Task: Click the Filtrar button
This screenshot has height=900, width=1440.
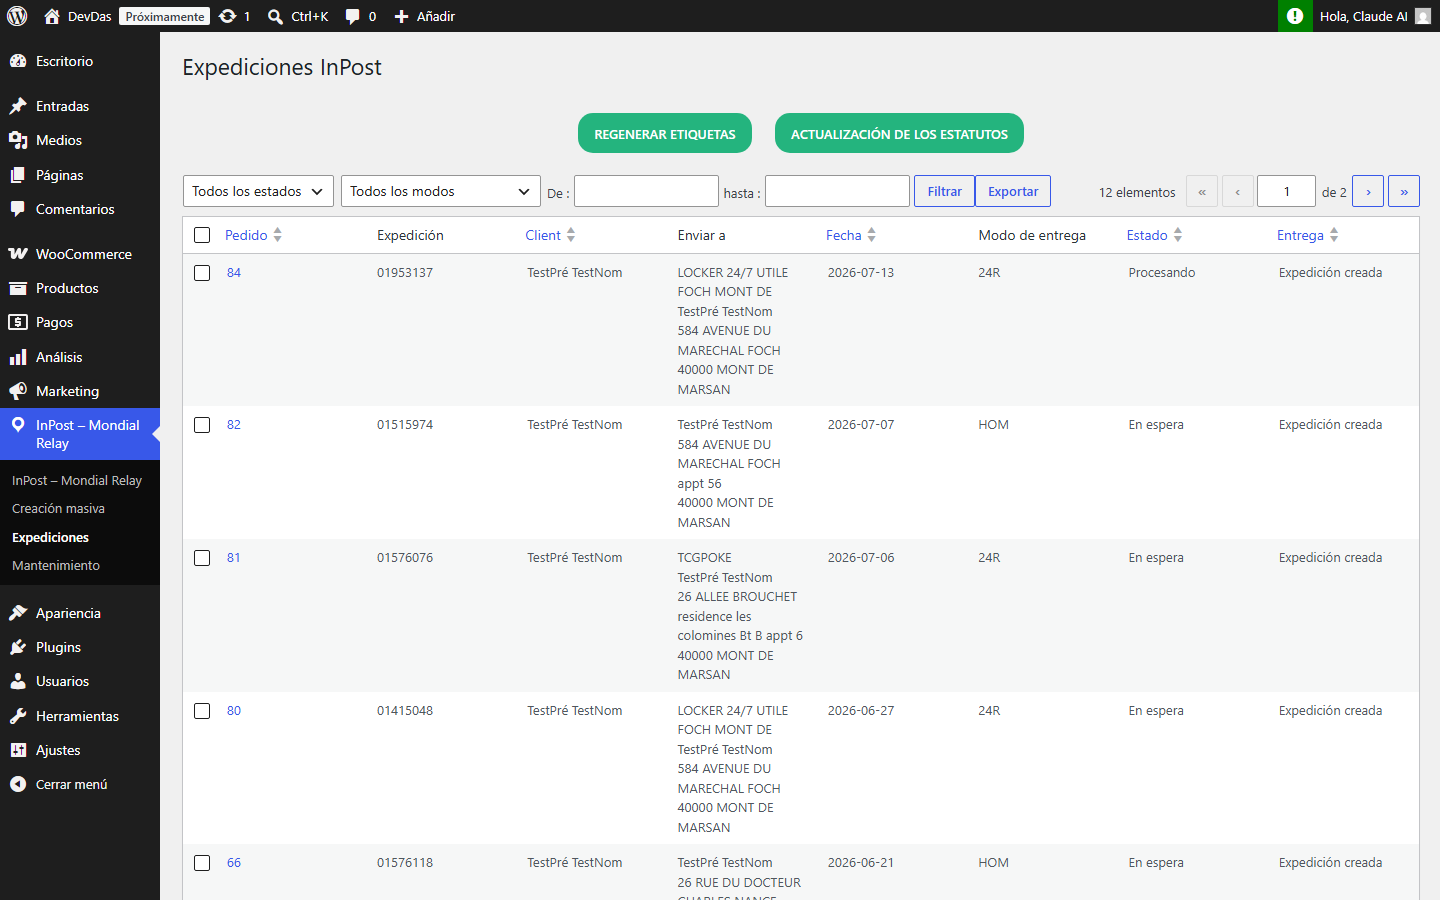Action: pyautogui.click(x=944, y=191)
